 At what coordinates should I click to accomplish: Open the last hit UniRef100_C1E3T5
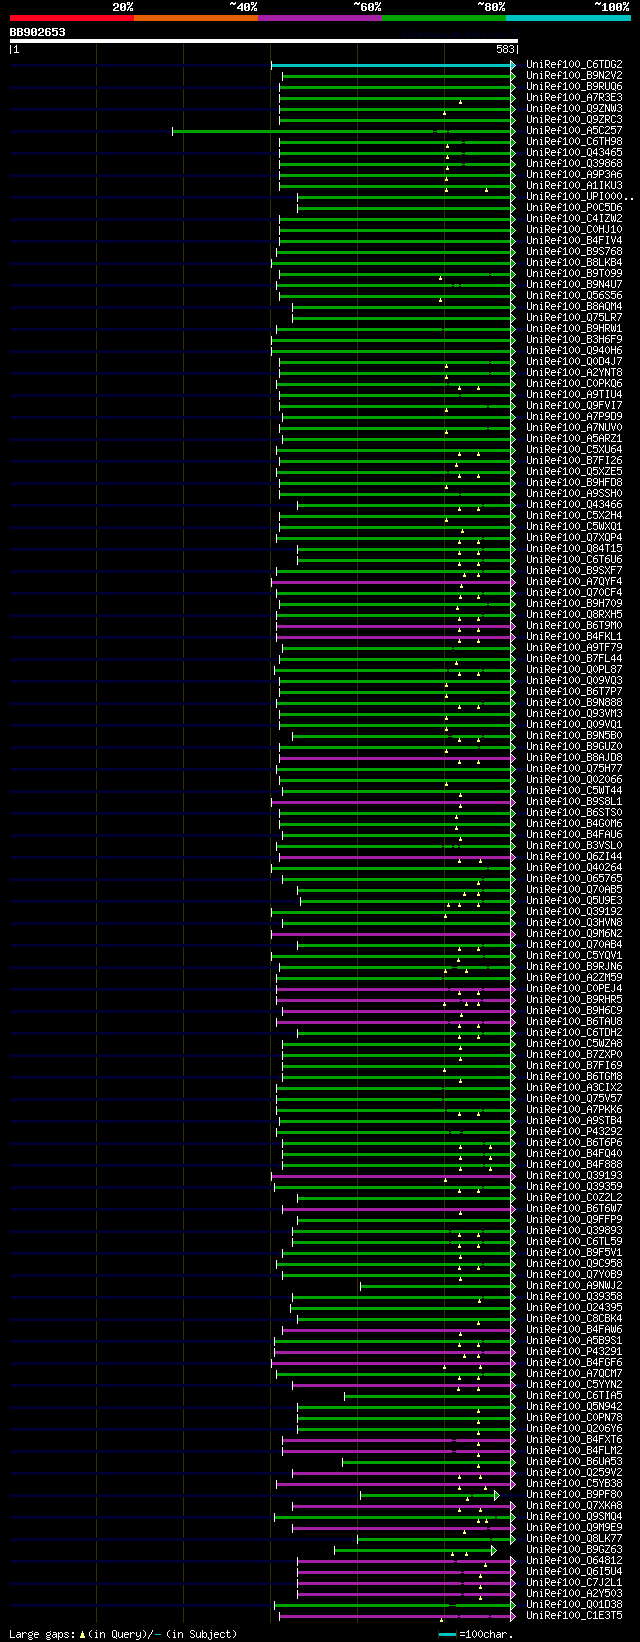click(574, 1615)
